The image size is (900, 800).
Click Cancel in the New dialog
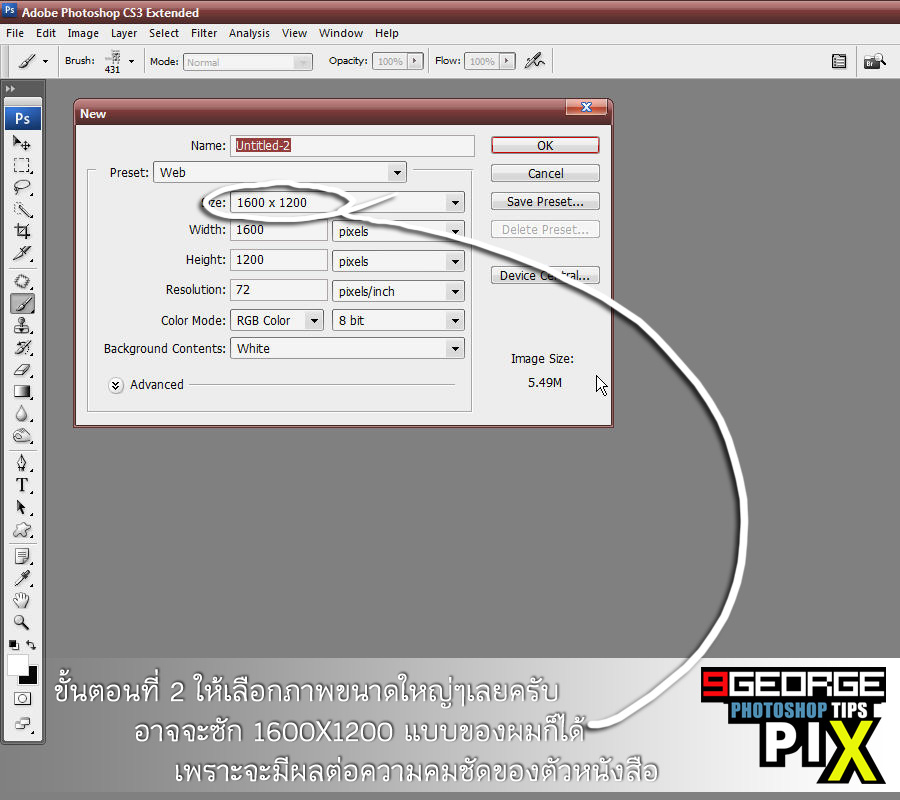pos(545,173)
